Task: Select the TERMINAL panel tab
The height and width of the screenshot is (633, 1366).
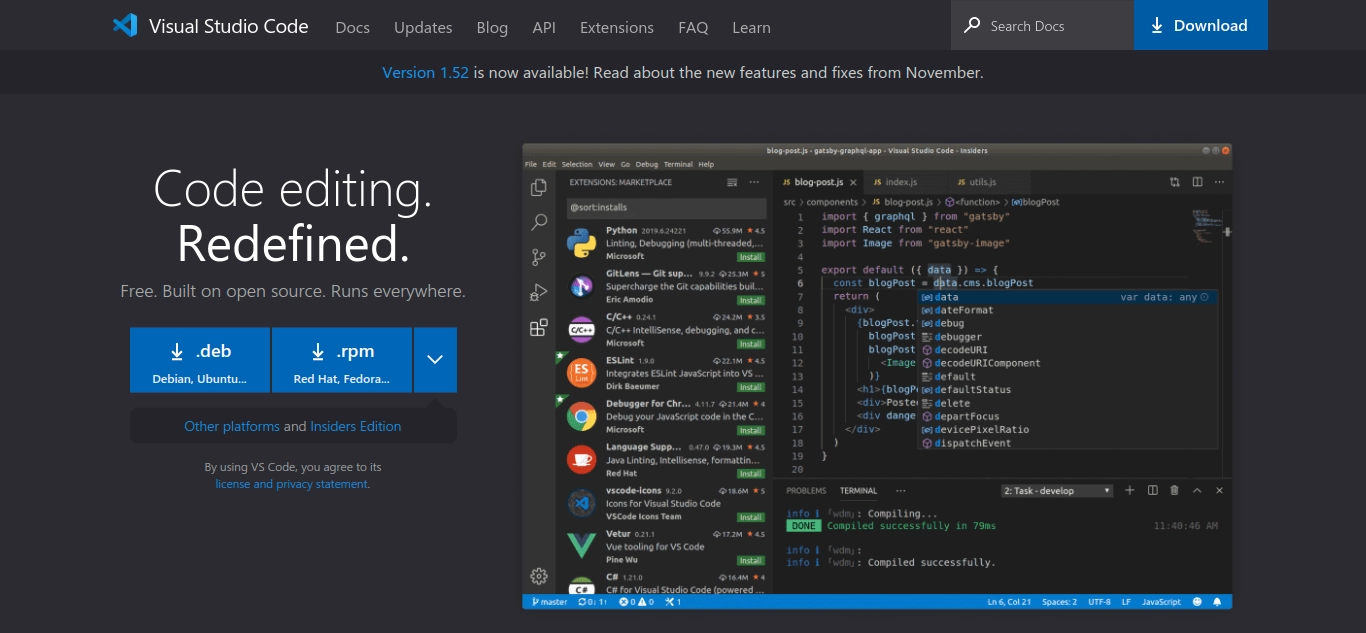Action: pos(858,490)
